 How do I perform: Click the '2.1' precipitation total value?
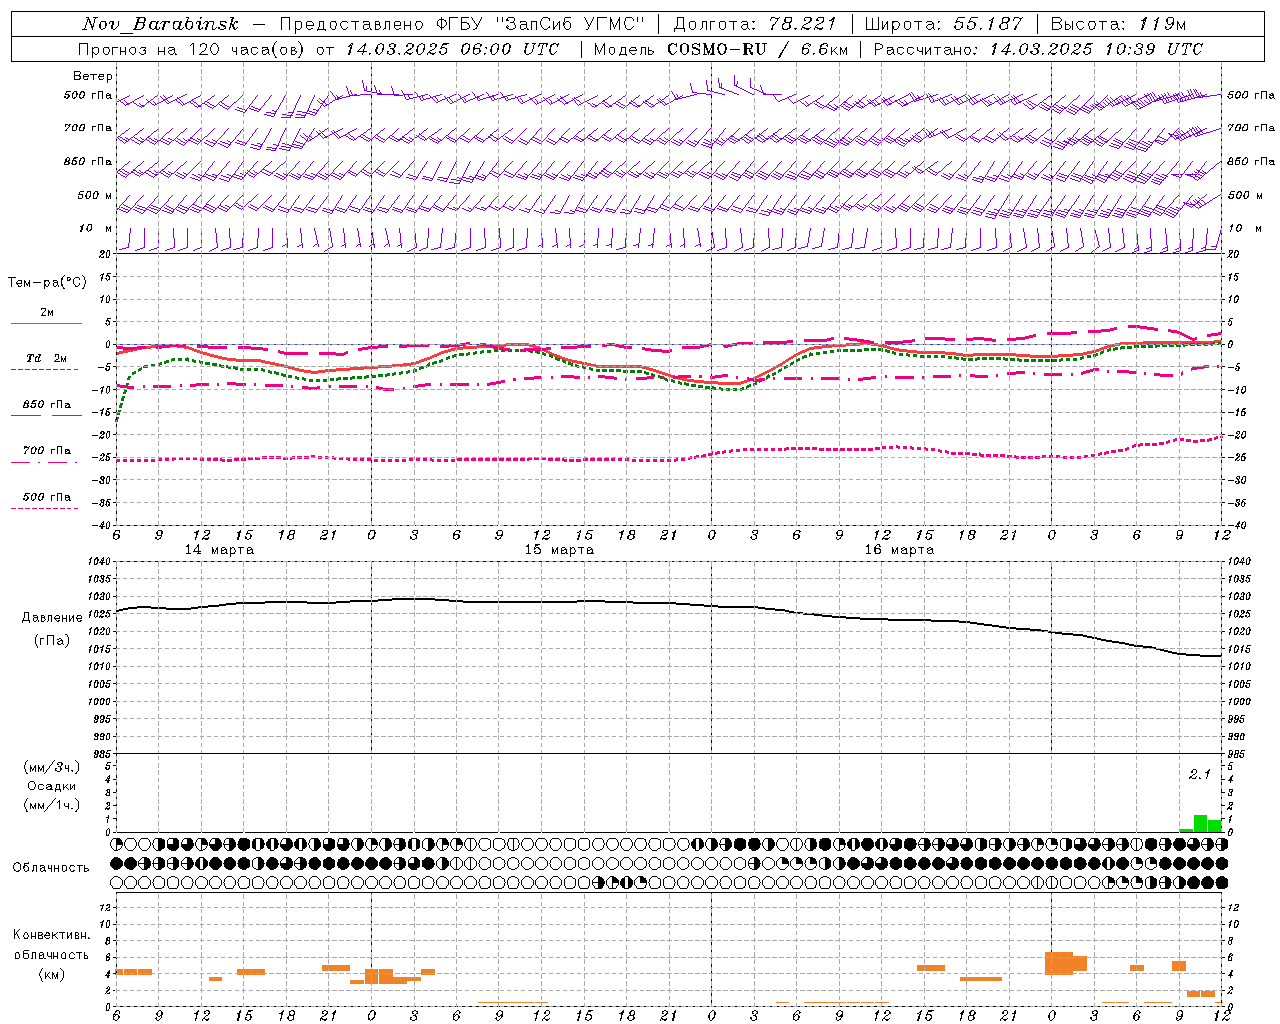tap(1199, 774)
